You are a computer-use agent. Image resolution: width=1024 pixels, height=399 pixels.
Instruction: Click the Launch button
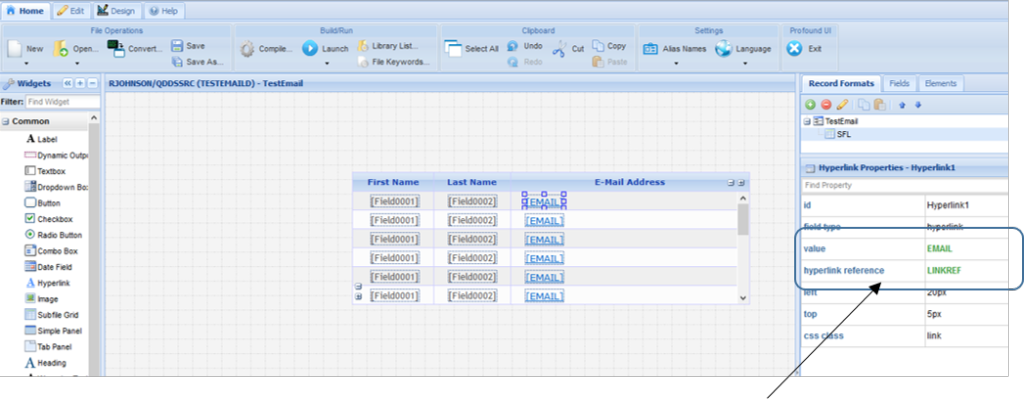tap(326, 49)
